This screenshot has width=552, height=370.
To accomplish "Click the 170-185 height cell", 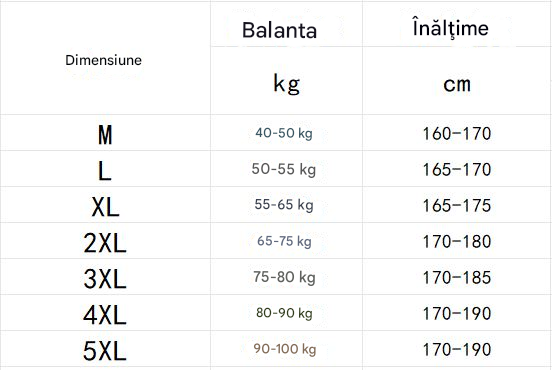I will click(x=457, y=277).
